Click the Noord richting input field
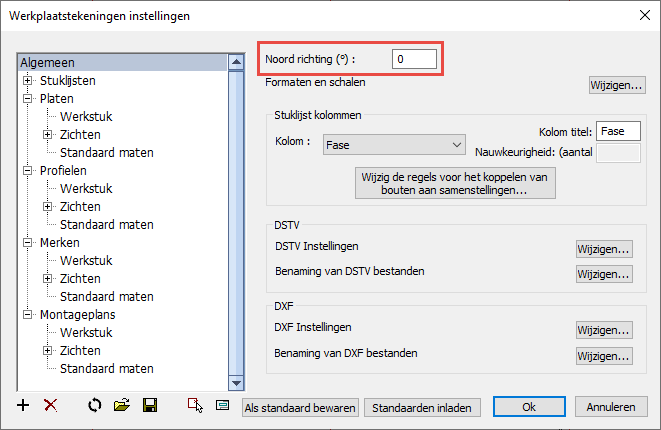 (414, 59)
